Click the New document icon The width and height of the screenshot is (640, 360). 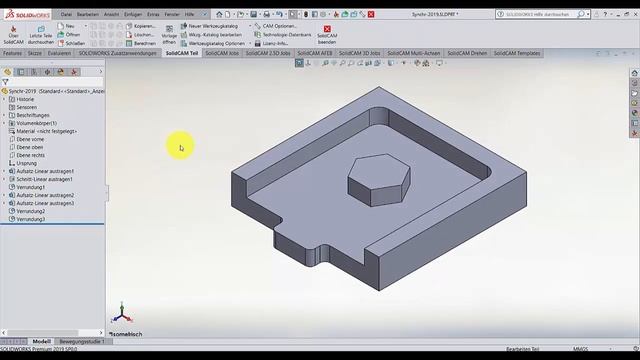(x=228, y=14)
